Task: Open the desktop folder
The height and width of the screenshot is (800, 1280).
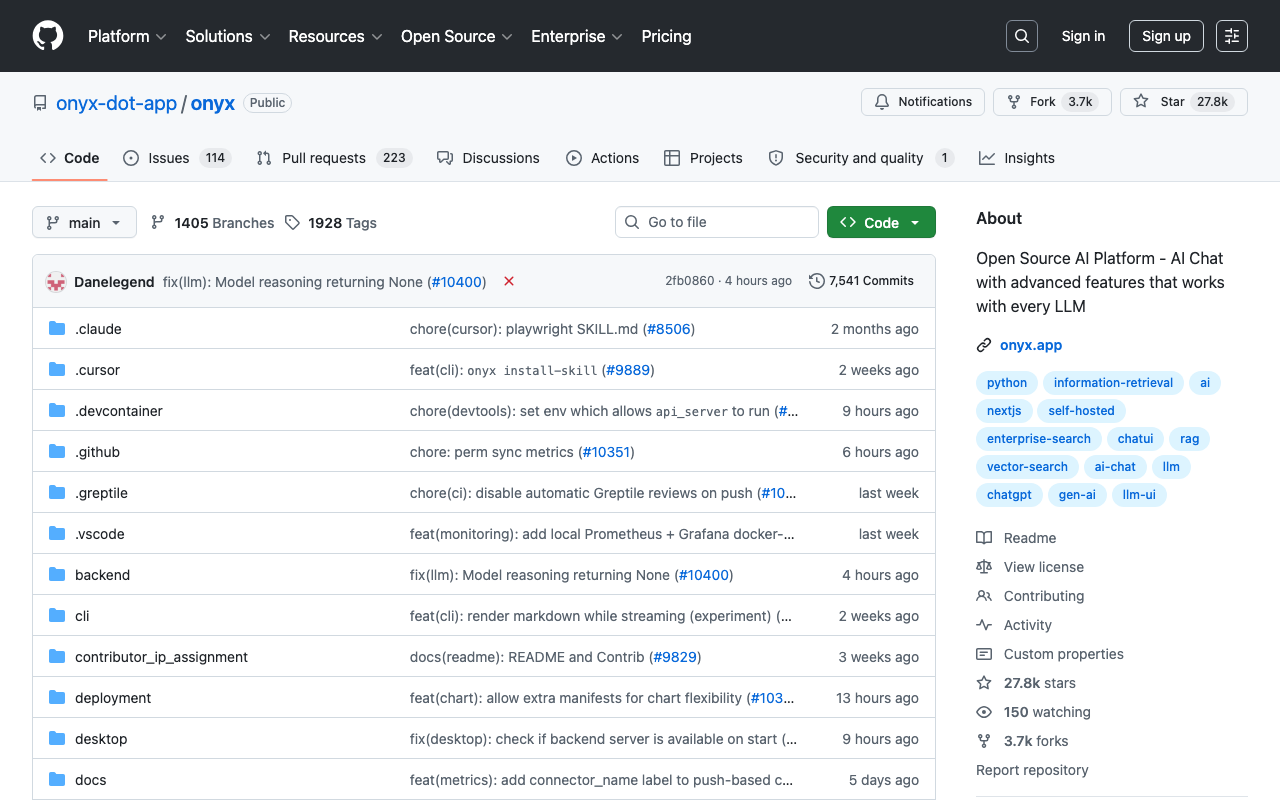Action: pyautogui.click(x=101, y=739)
